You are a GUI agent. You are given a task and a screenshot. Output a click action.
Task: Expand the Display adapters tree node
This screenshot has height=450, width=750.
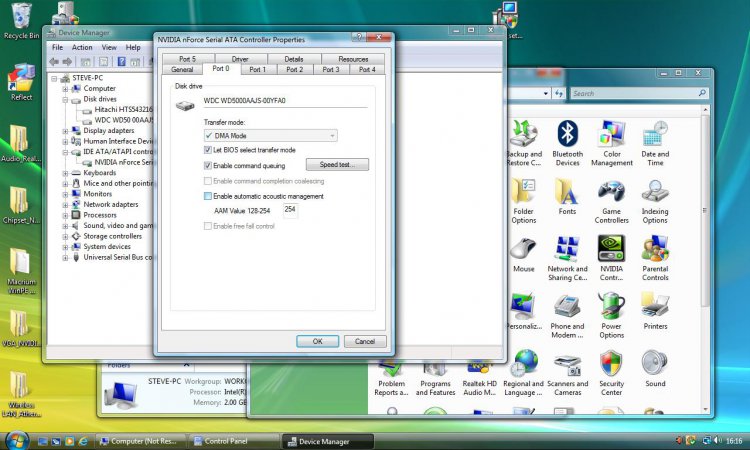65,131
